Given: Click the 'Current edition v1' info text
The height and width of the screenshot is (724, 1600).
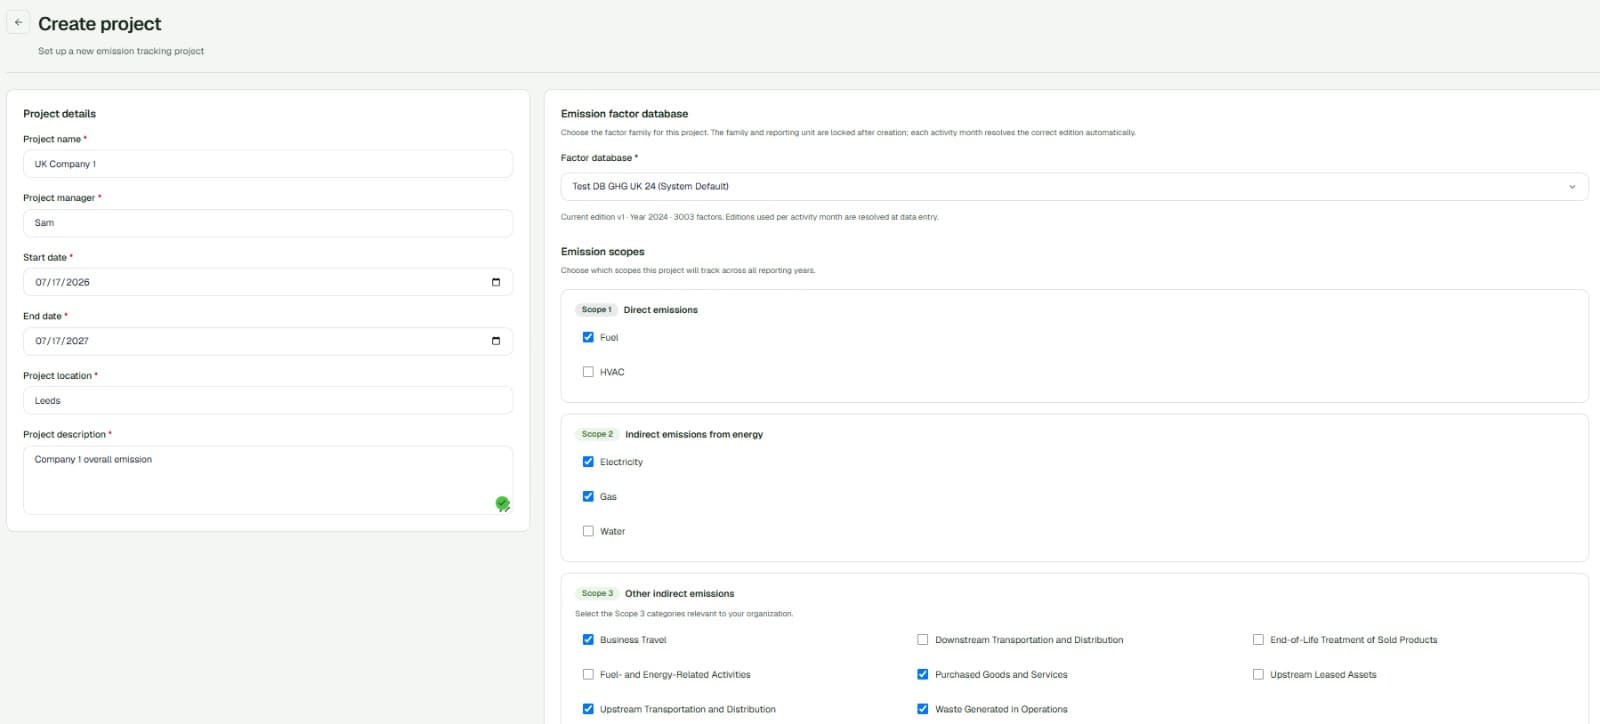Looking at the screenshot, I should point(749,217).
